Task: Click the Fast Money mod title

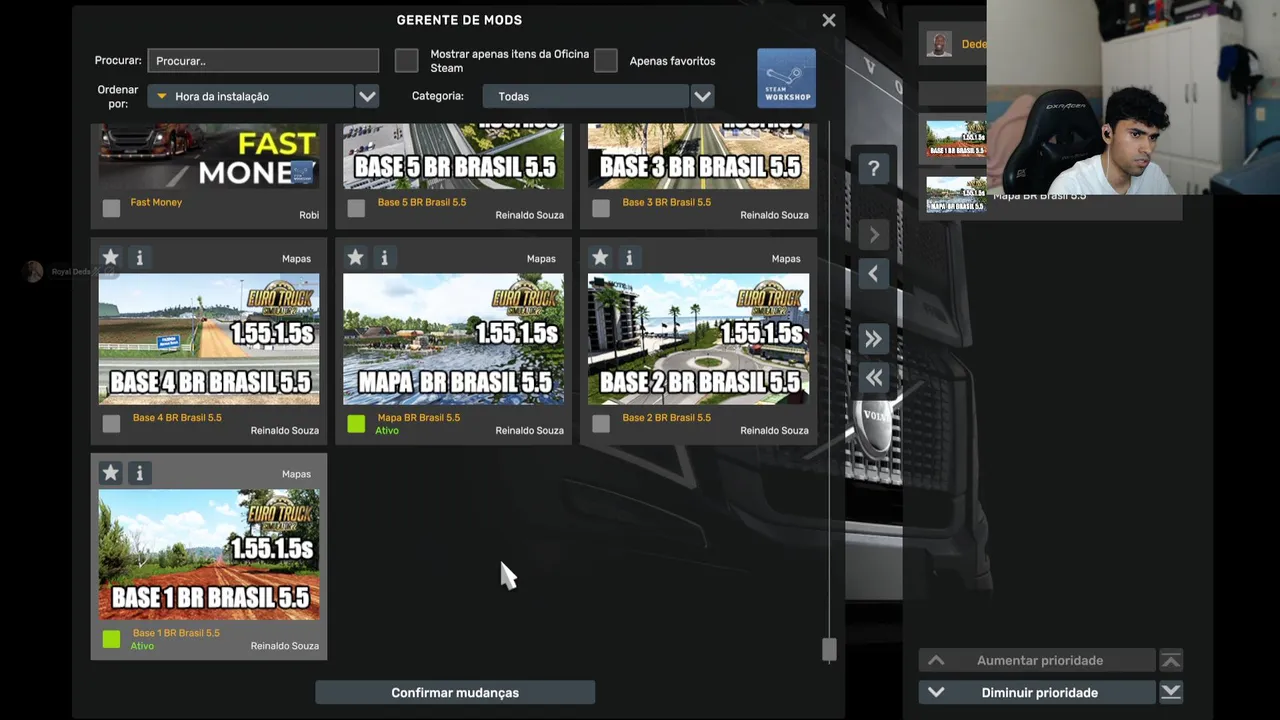Action: click(156, 202)
